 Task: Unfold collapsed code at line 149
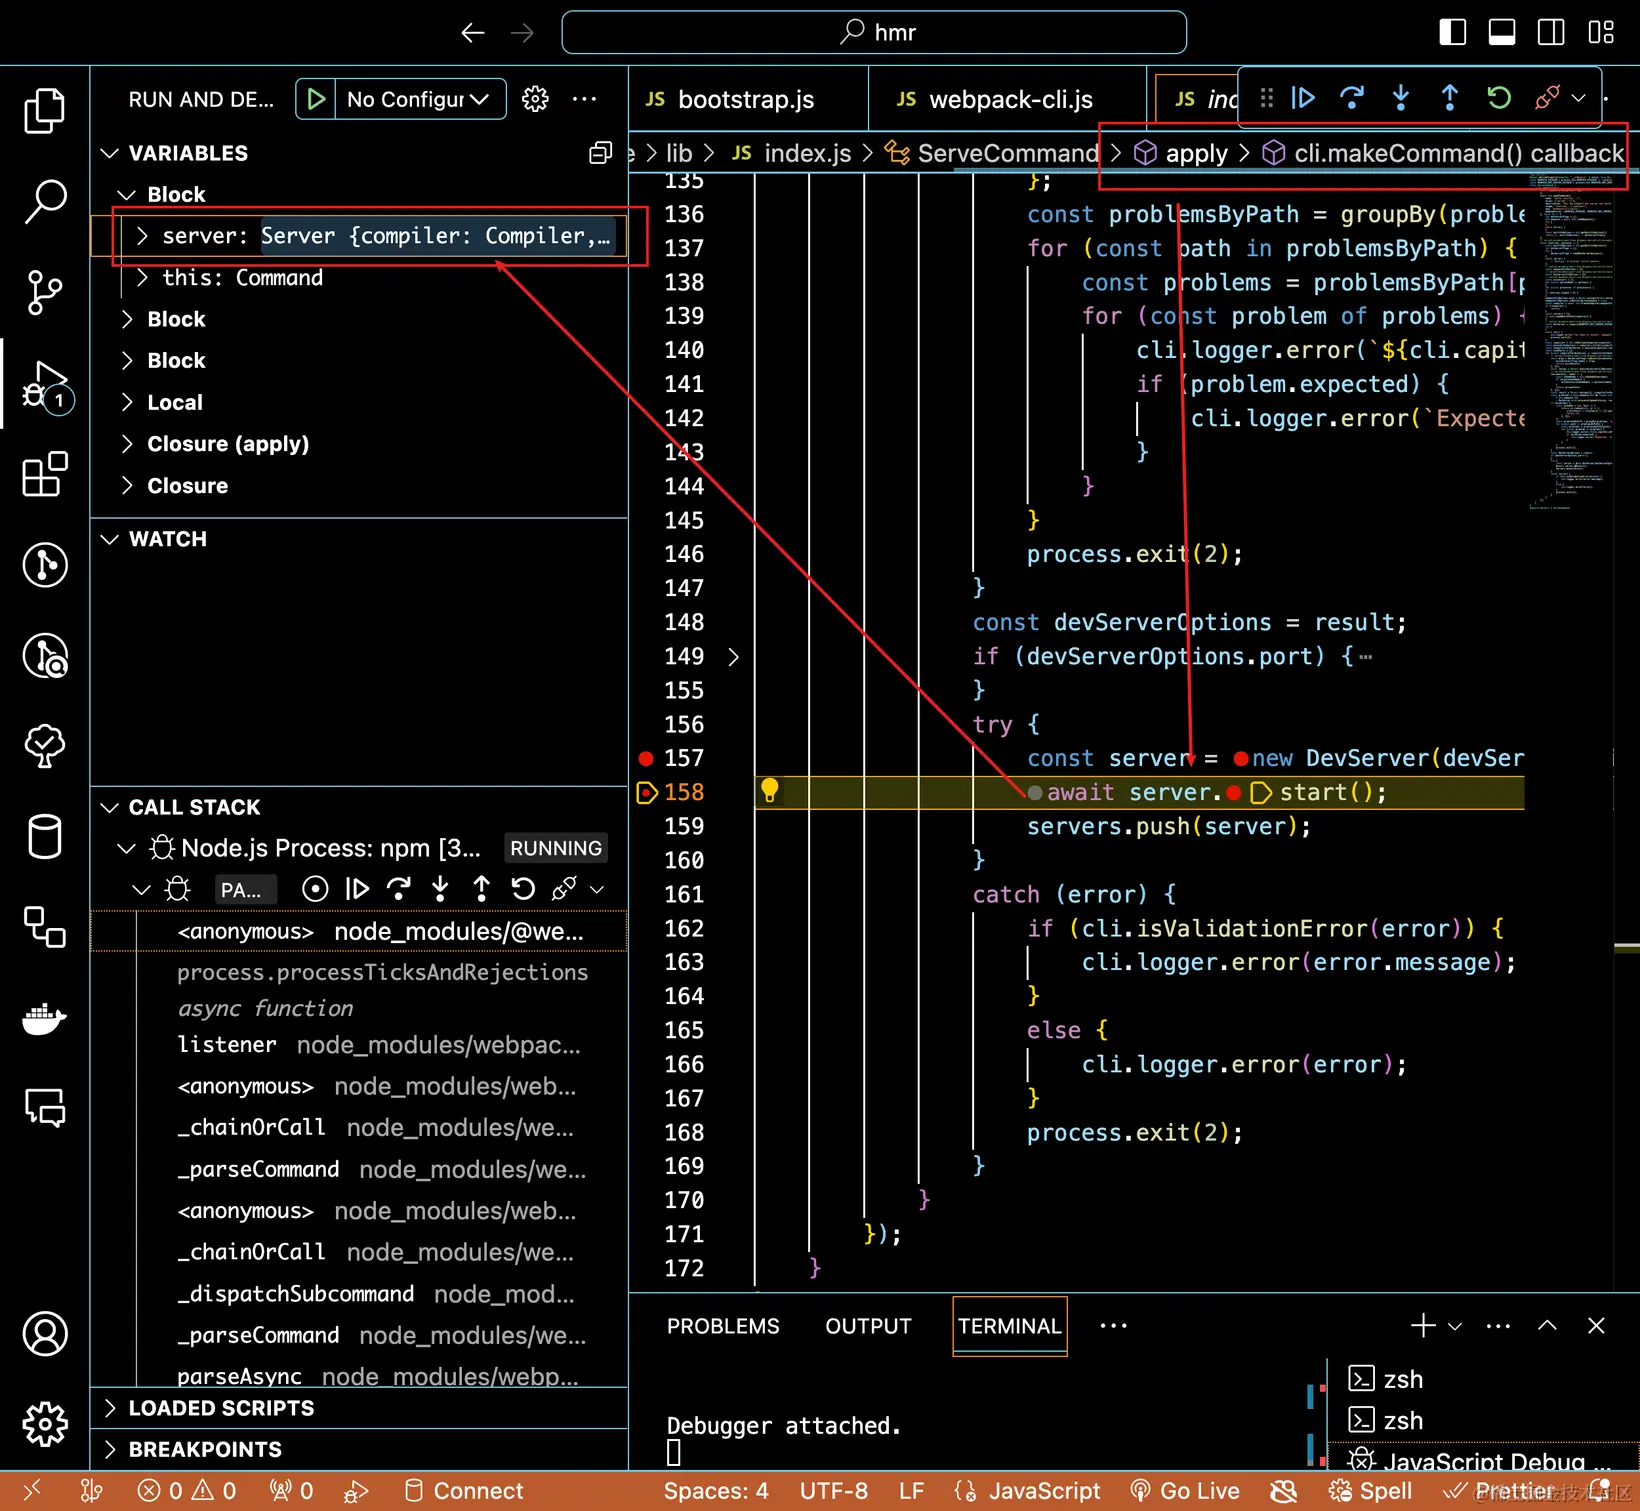(733, 657)
